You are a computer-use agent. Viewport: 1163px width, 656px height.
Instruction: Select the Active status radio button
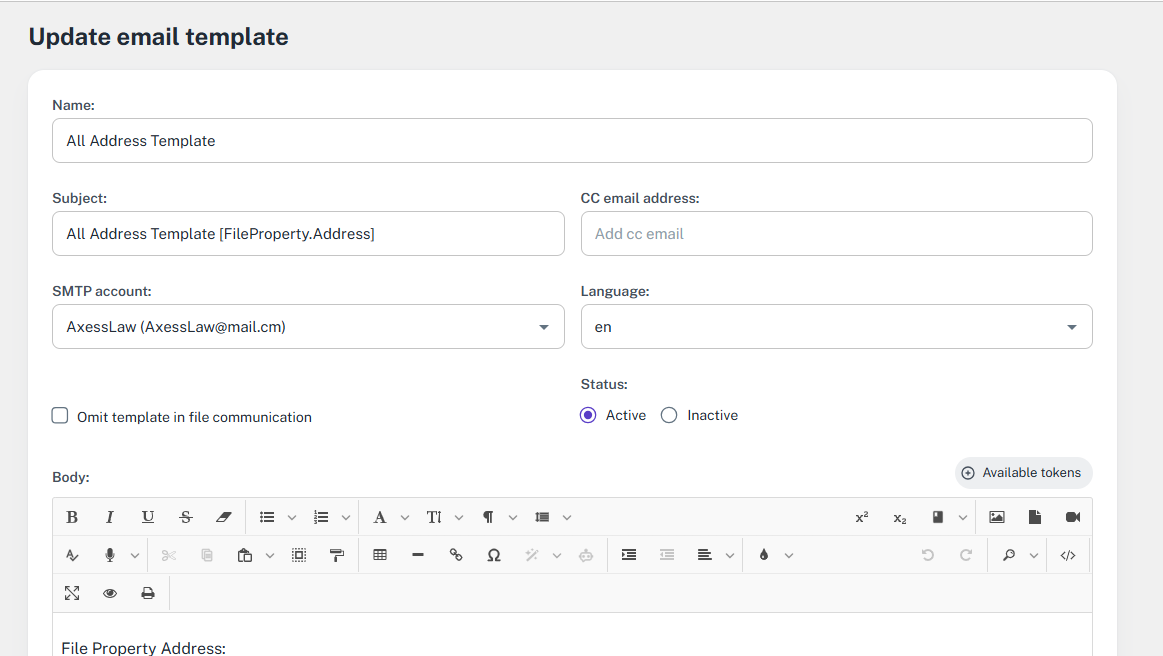click(x=588, y=415)
